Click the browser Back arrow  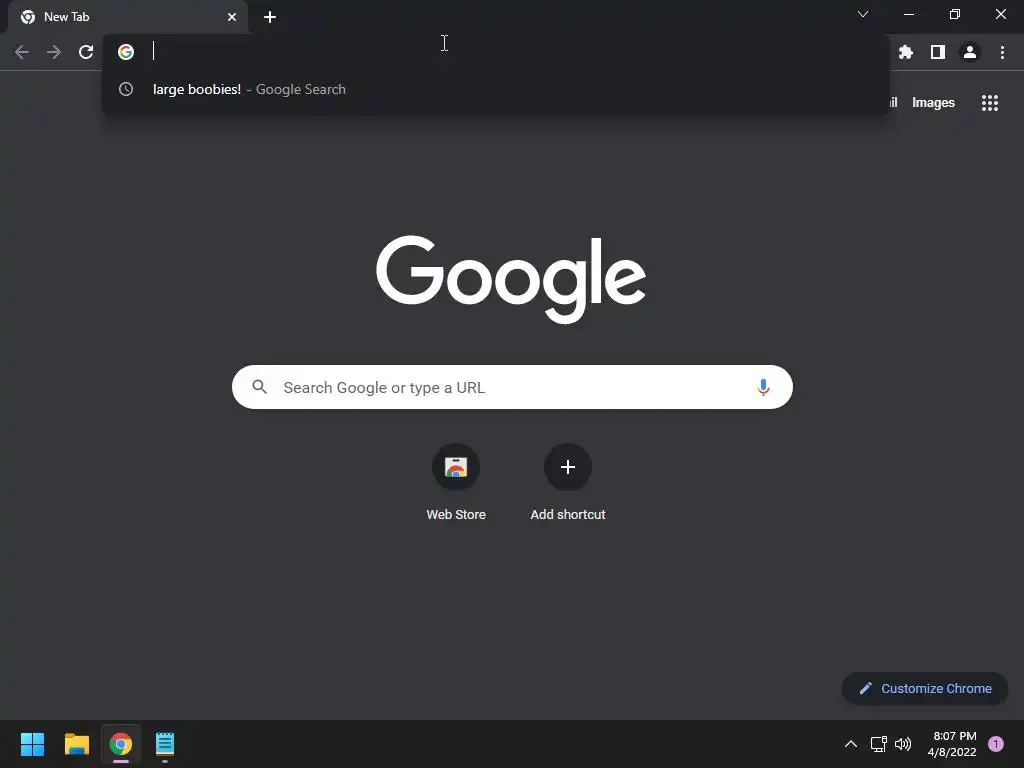[22, 52]
